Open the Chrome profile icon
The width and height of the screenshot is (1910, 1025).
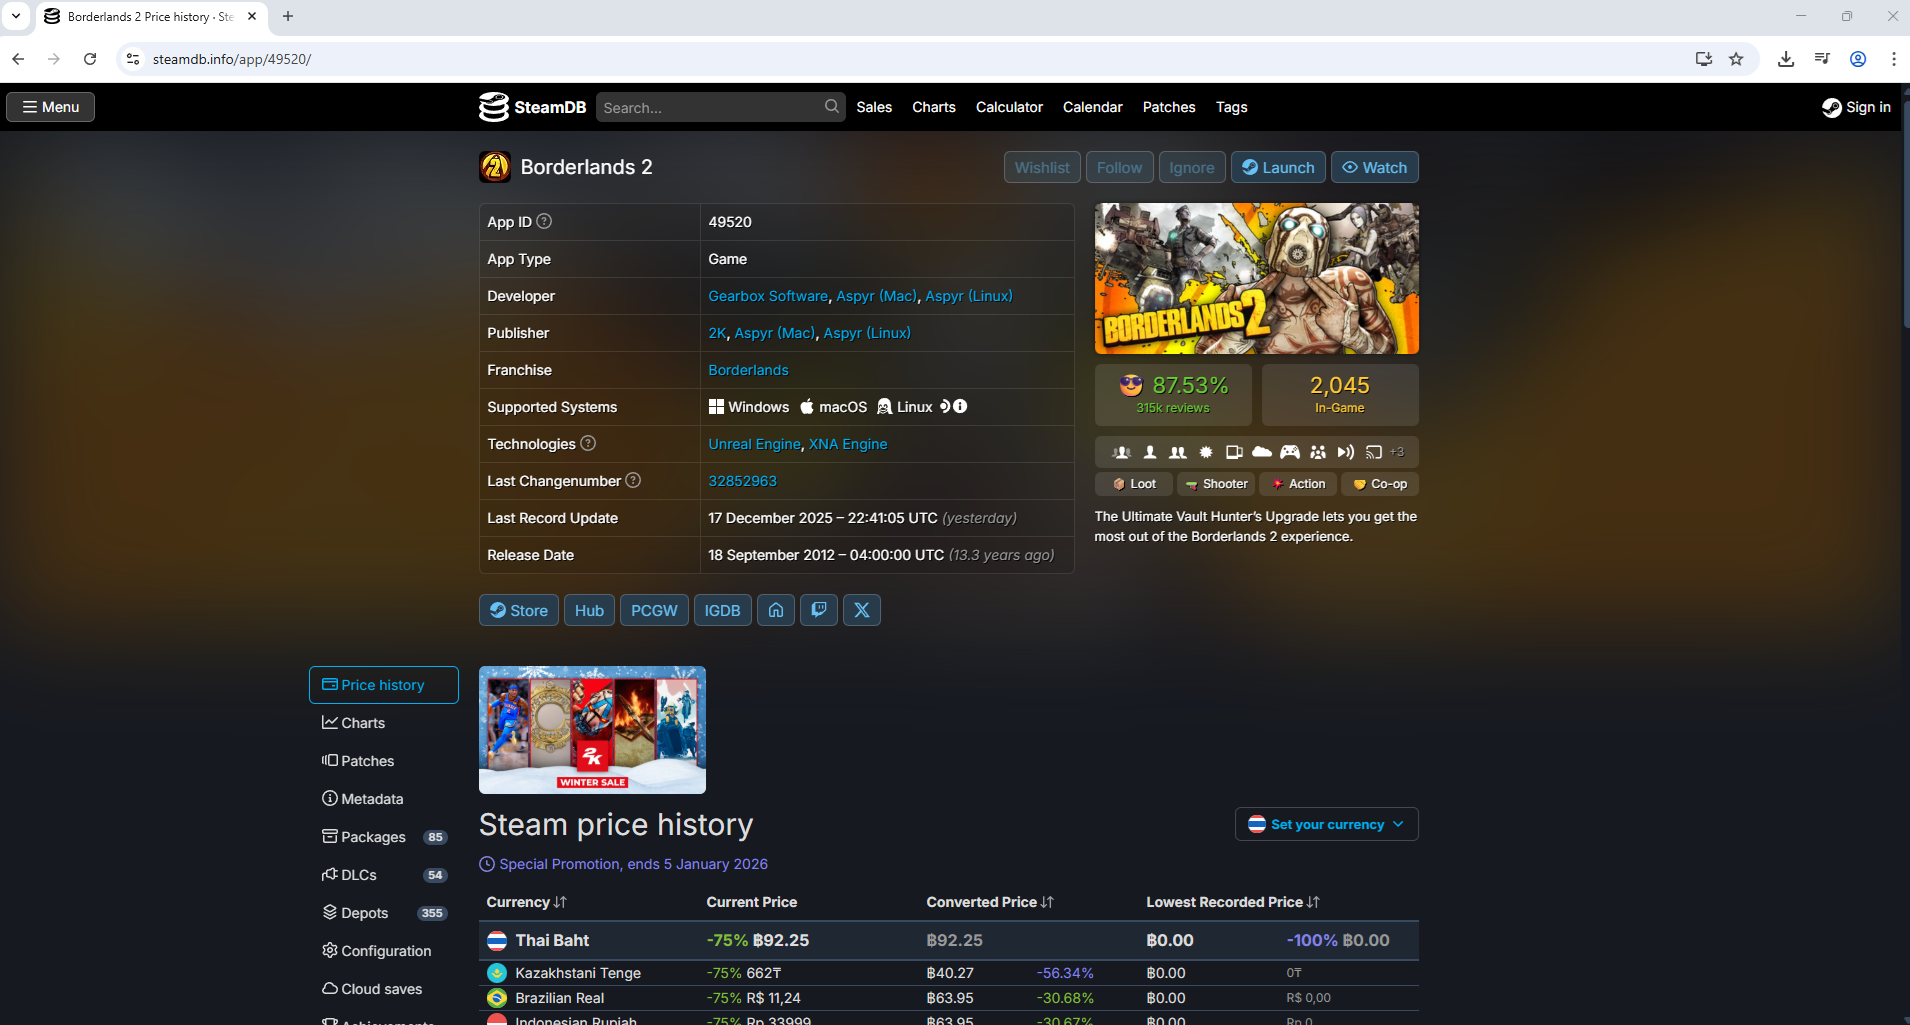tap(1858, 59)
